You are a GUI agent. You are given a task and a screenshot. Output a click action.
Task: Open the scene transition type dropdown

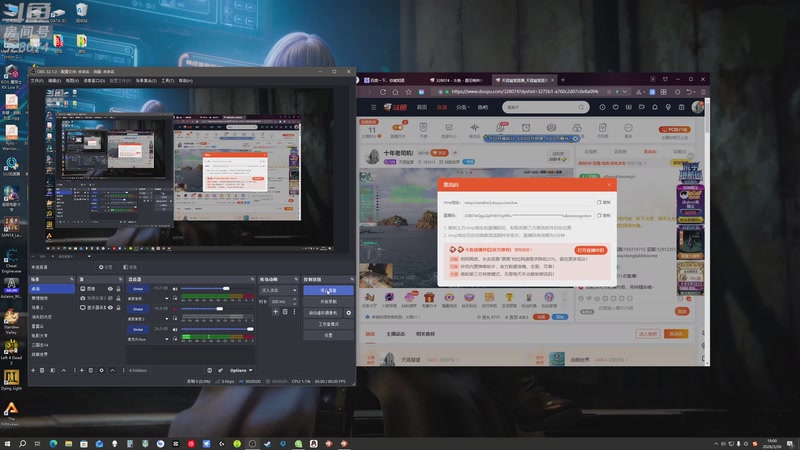click(279, 290)
